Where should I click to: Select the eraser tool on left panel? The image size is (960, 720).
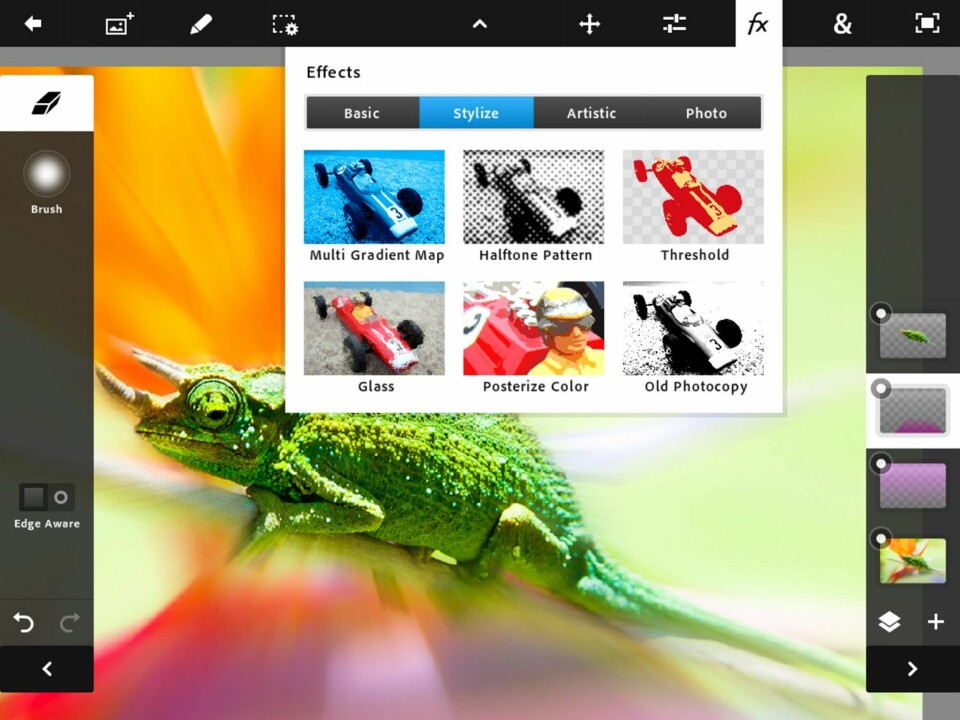coord(47,102)
